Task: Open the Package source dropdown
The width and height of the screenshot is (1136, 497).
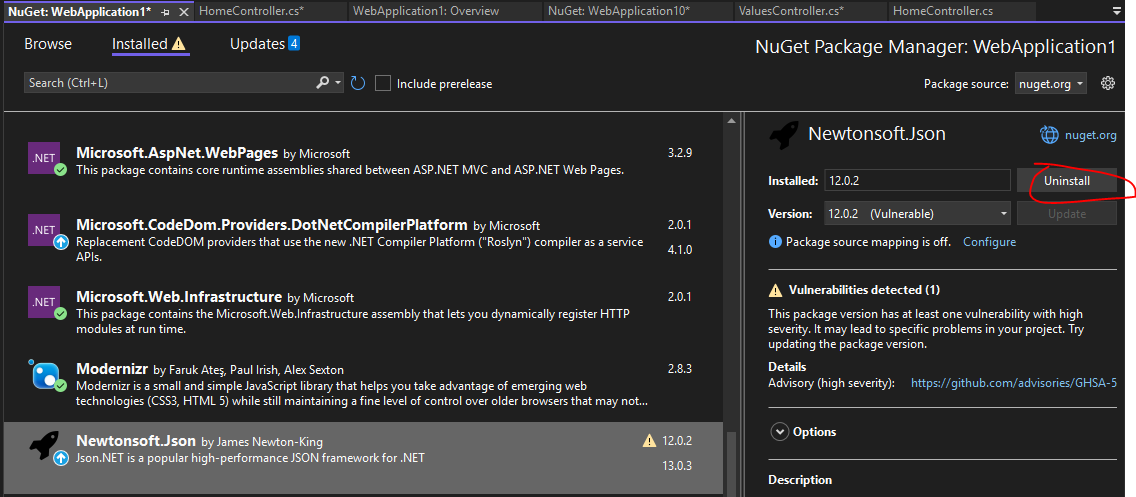Action: tap(1050, 84)
